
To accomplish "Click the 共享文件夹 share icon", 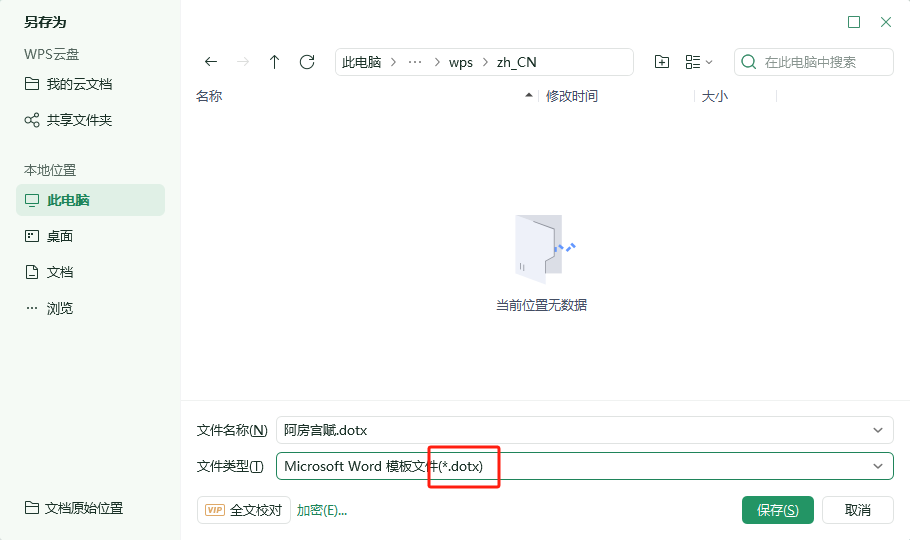I will (32, 120).
